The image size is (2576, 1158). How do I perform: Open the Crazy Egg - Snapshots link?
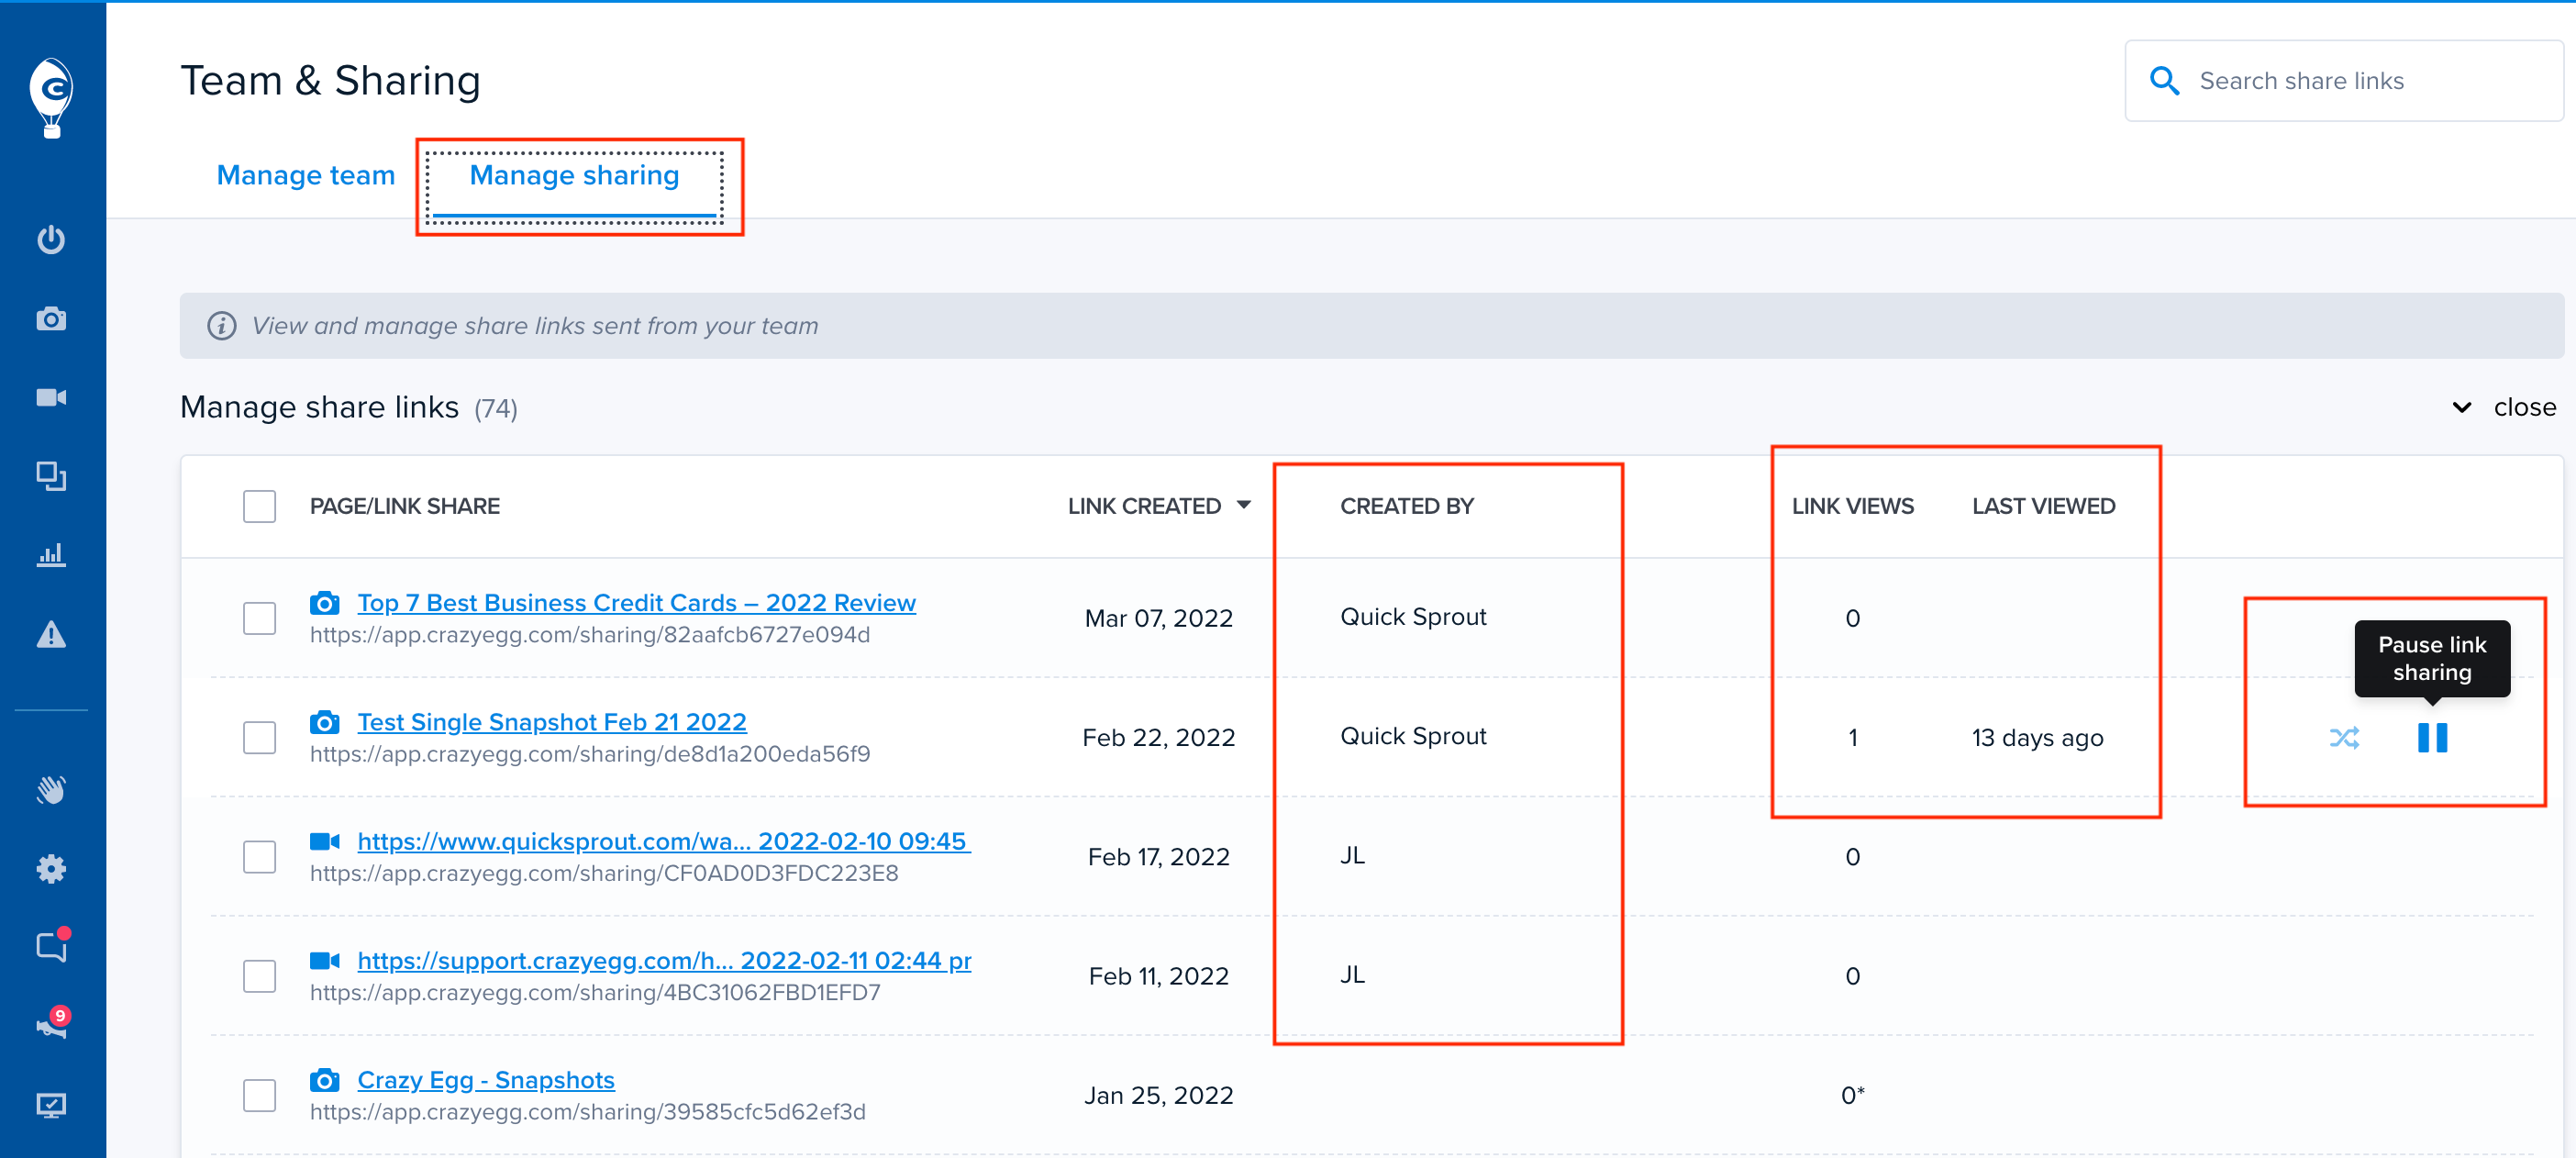click(486, 1080)
